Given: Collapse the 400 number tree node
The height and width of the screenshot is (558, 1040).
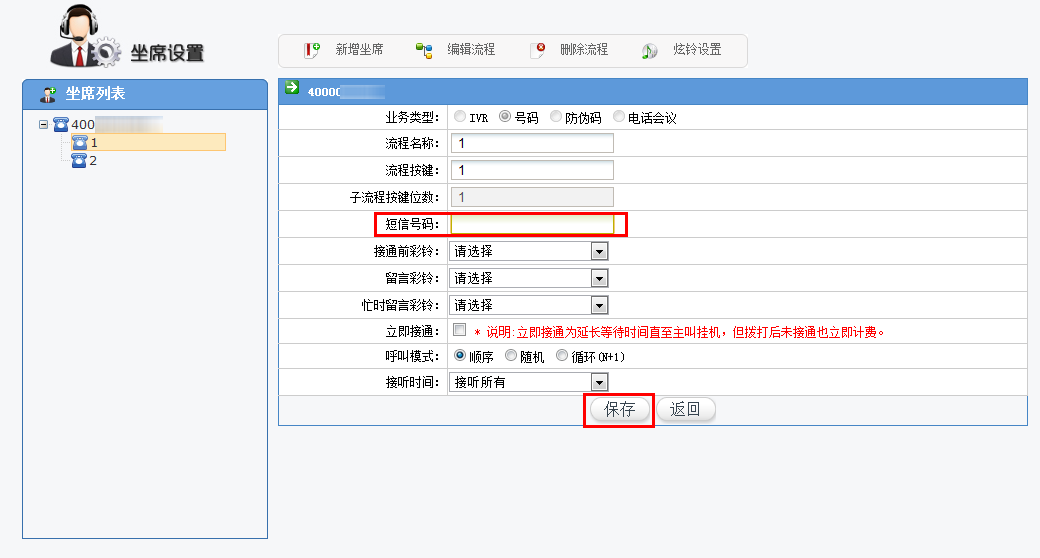Looking at the screenshot, I should click(x=43, y=125).
